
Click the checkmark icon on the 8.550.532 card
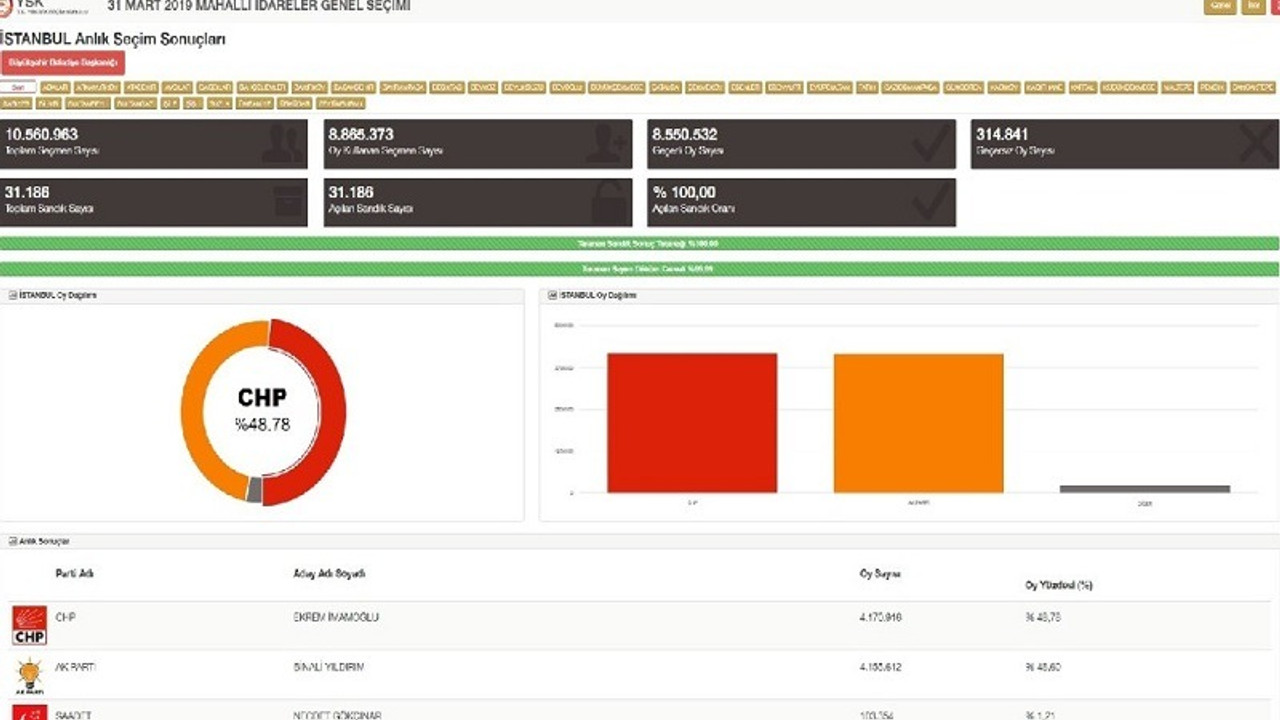tap(931, 144)
